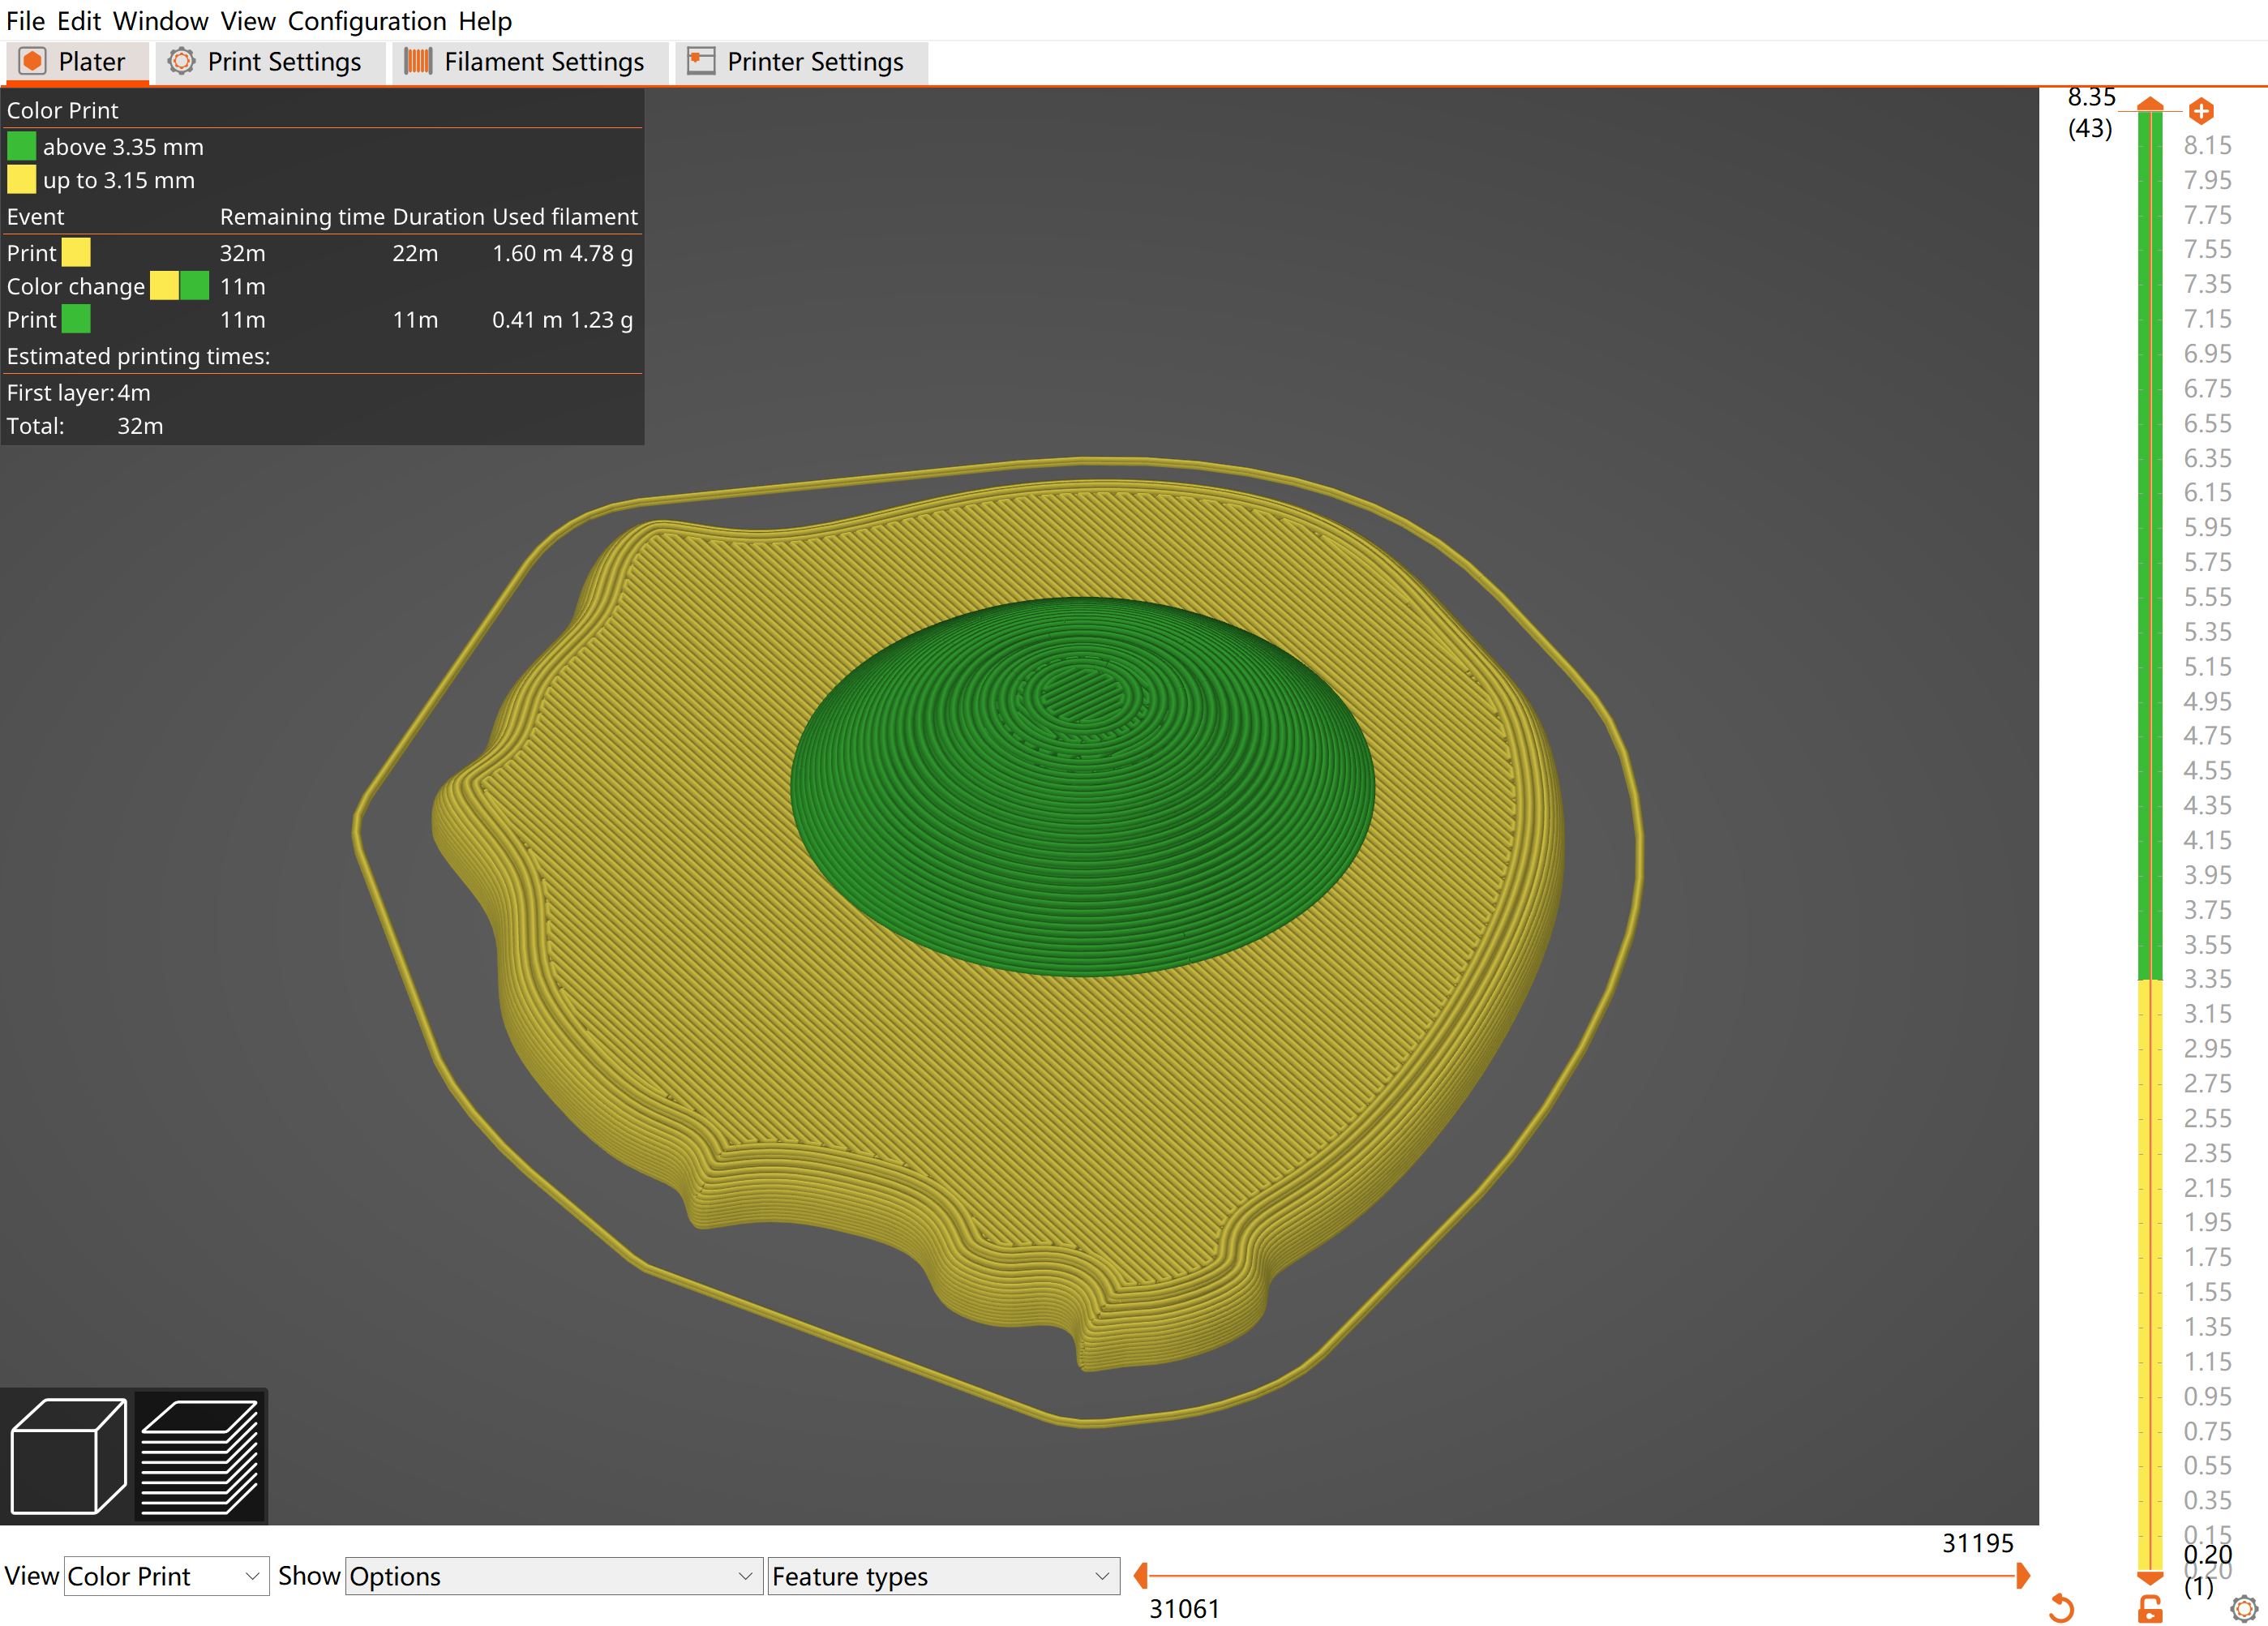Switch to the sliced layers preview icon
This screenshot has height=1626, width=2268.
[200, 1456]
